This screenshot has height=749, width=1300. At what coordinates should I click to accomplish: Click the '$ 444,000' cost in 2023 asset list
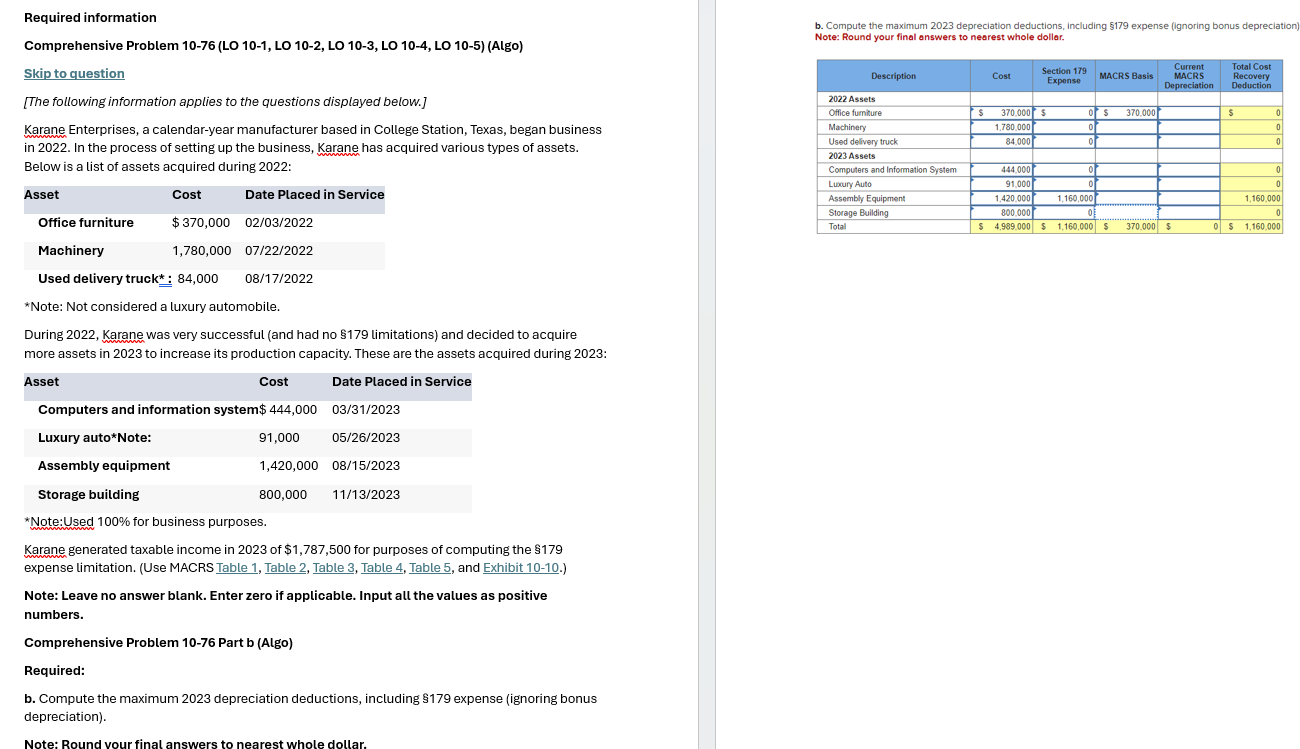(x=288, y=410)
